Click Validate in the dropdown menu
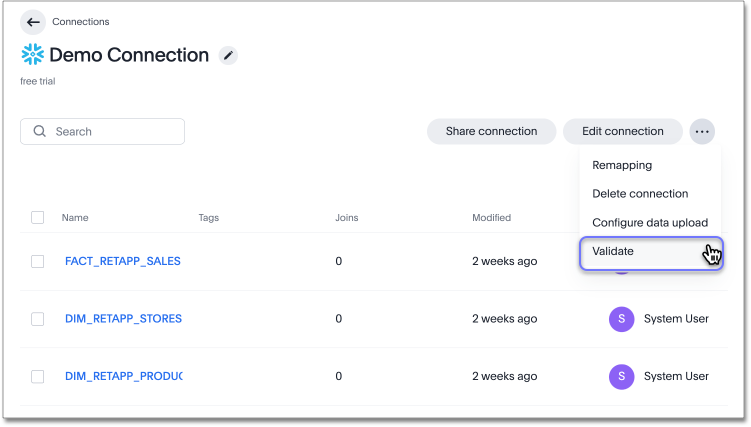 pyautogui.click(x=613, y=252)
